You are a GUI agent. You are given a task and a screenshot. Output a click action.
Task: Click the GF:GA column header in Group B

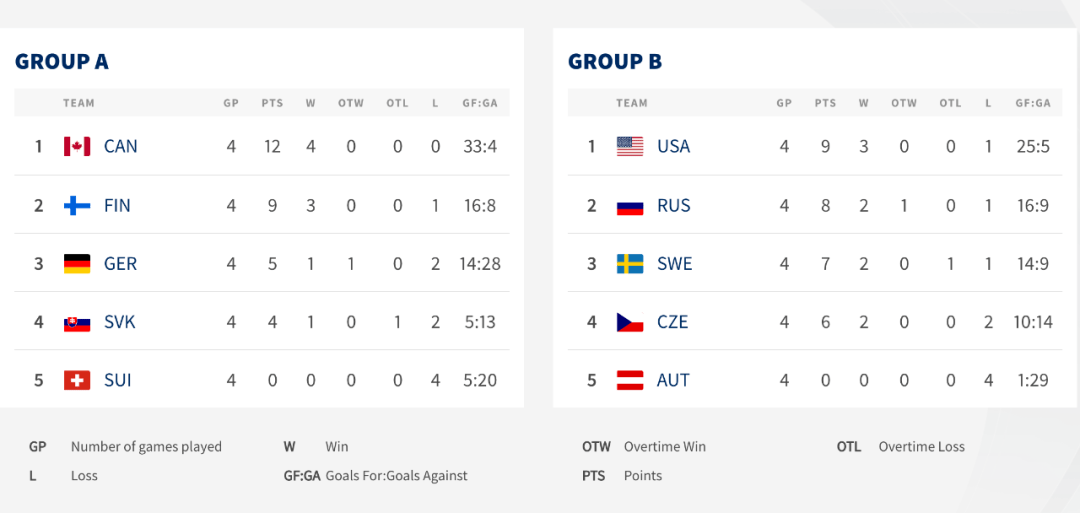pos(1033,103)
